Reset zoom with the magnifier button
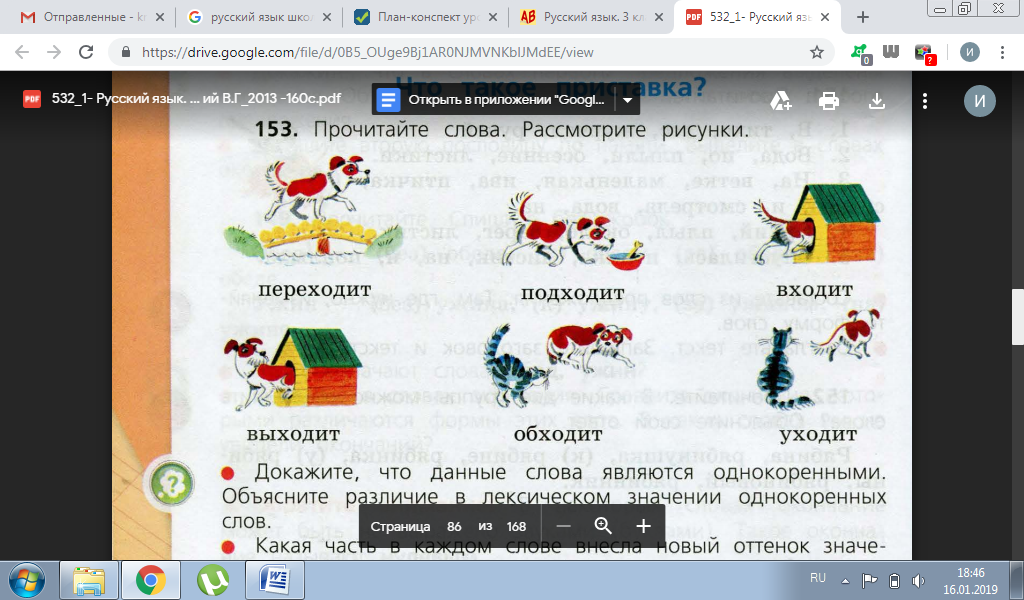This screenshot has height=600, width=1024. pos(603,526)
